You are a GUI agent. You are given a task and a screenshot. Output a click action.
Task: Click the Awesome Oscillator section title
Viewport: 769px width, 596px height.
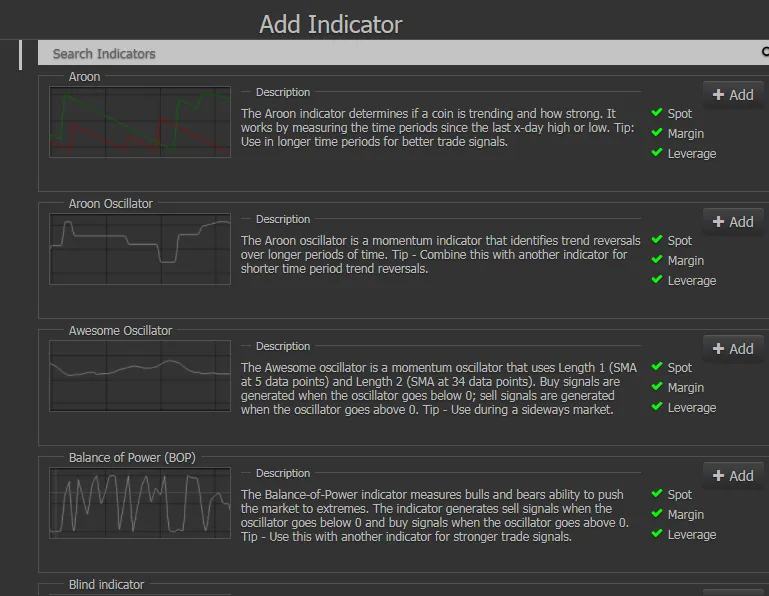pos(120,331)
